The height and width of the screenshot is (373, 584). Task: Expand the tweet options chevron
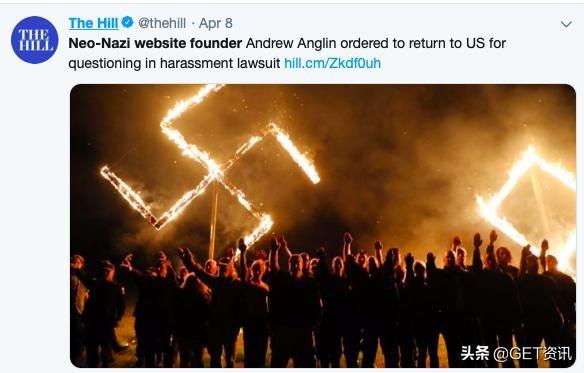[x=566, y=25]
